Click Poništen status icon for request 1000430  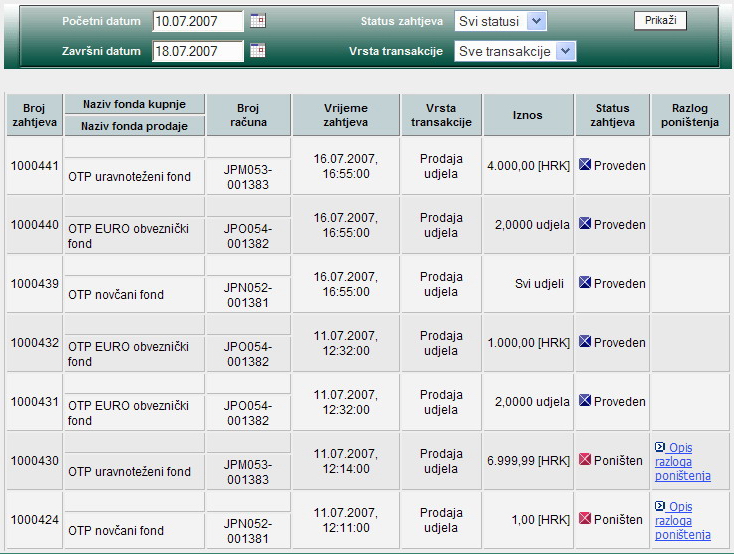click(585, 460)
